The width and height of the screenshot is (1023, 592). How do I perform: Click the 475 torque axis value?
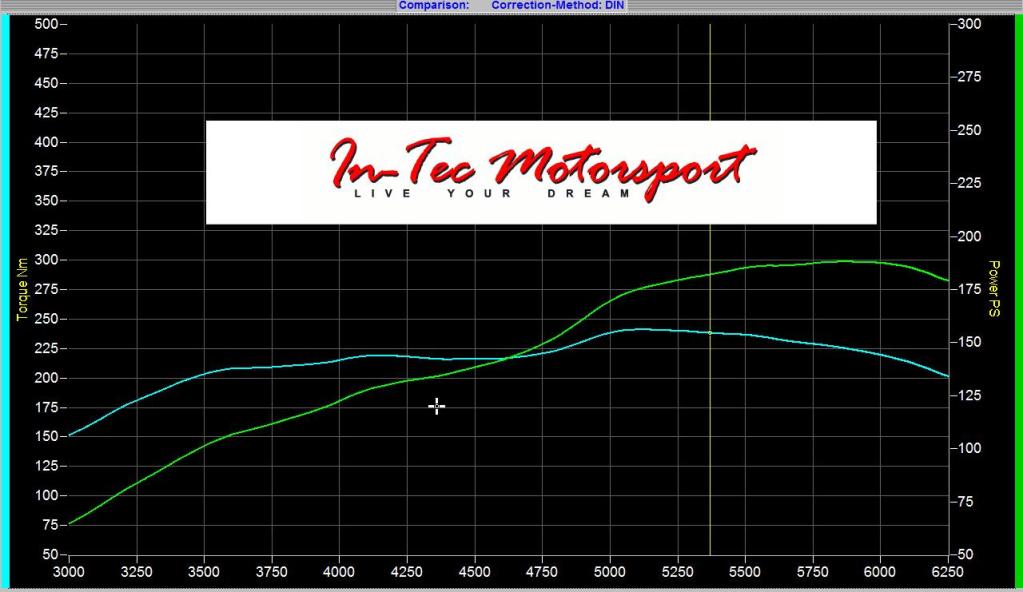point(46,54)
